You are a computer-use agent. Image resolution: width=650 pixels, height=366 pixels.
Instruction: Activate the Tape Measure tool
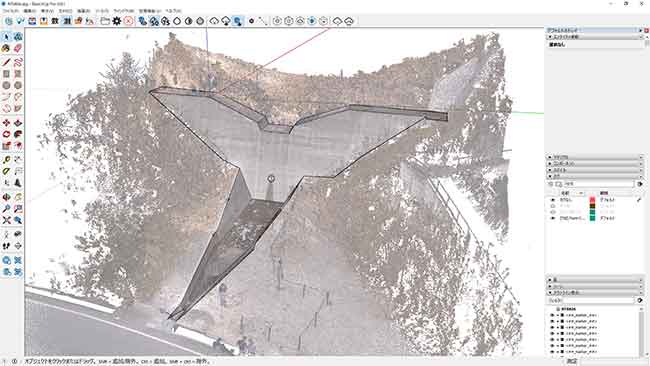(6, 160)
